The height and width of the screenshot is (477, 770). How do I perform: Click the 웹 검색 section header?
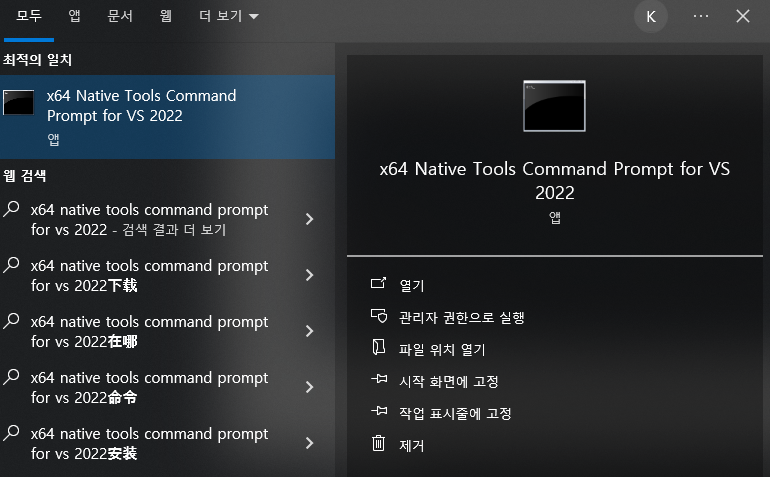(25, 175)
